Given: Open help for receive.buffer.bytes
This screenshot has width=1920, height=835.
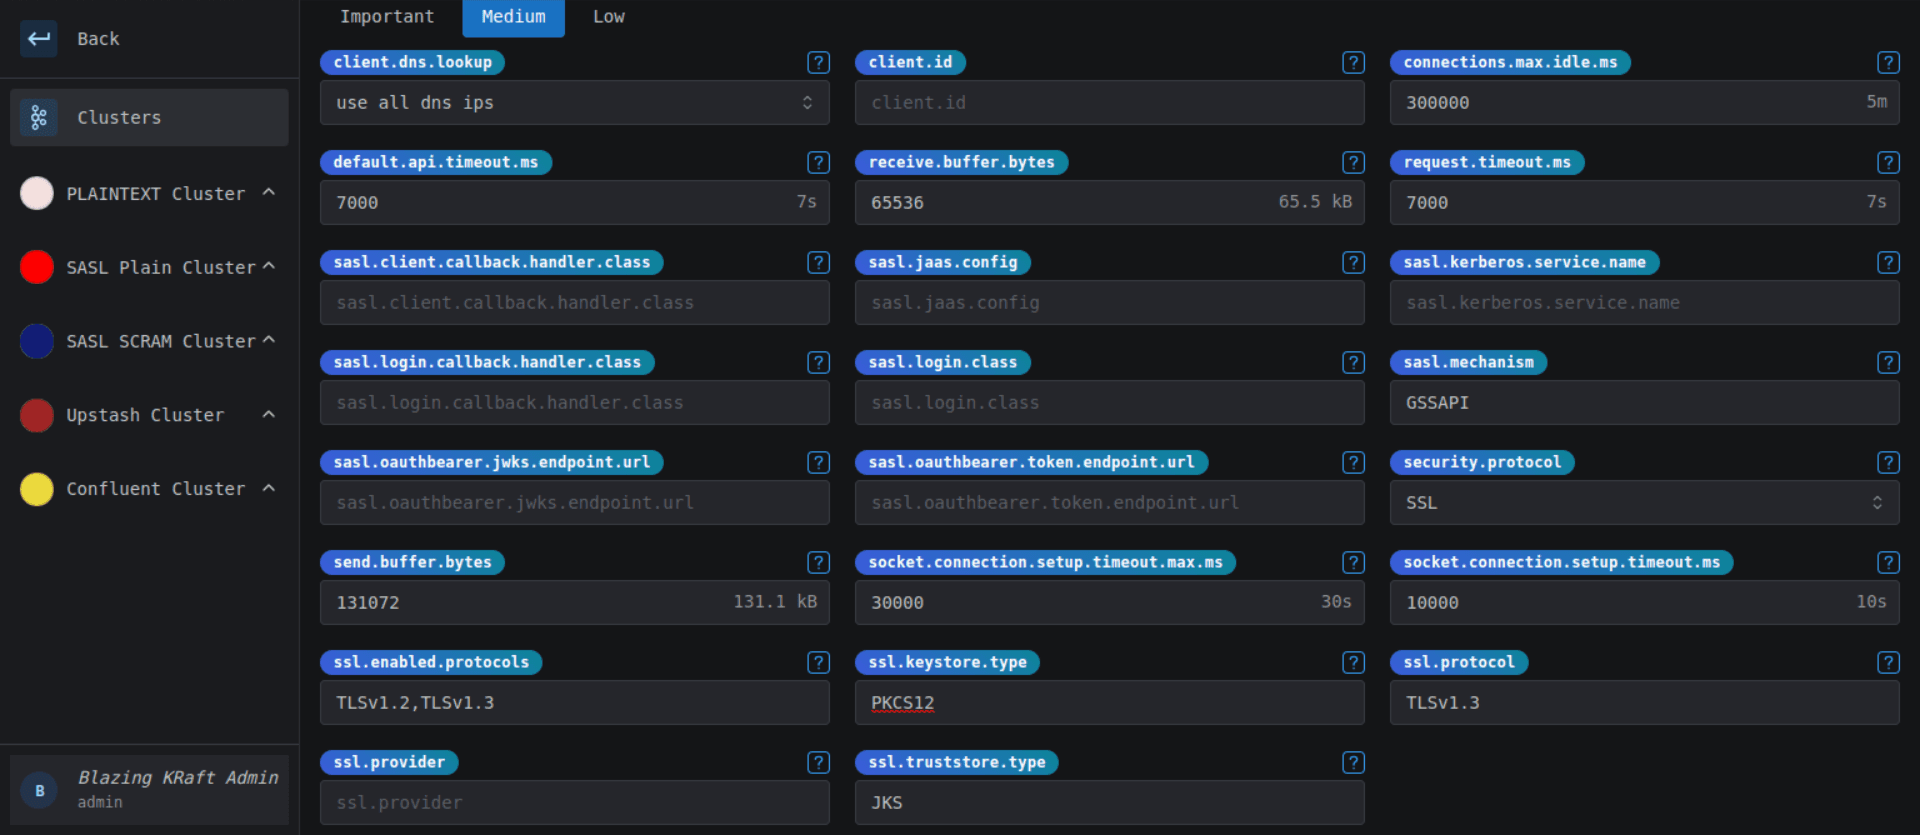Looking at the screenshot, I should [x=1353, y=162].
